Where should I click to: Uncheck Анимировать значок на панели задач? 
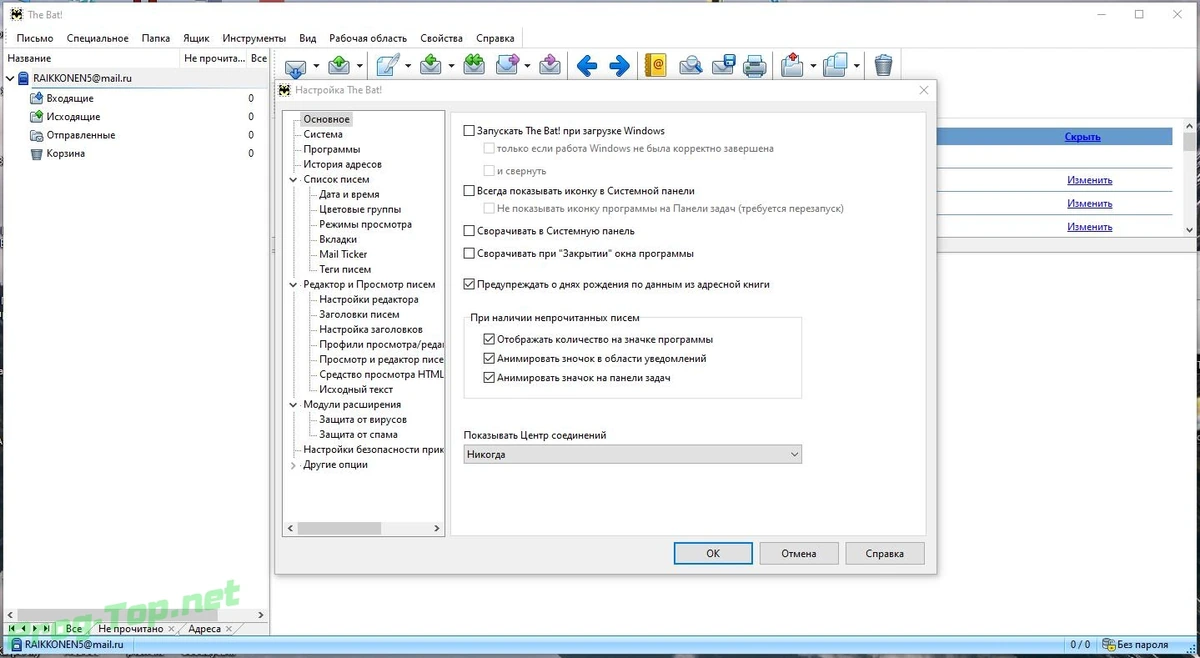(489, 378)
